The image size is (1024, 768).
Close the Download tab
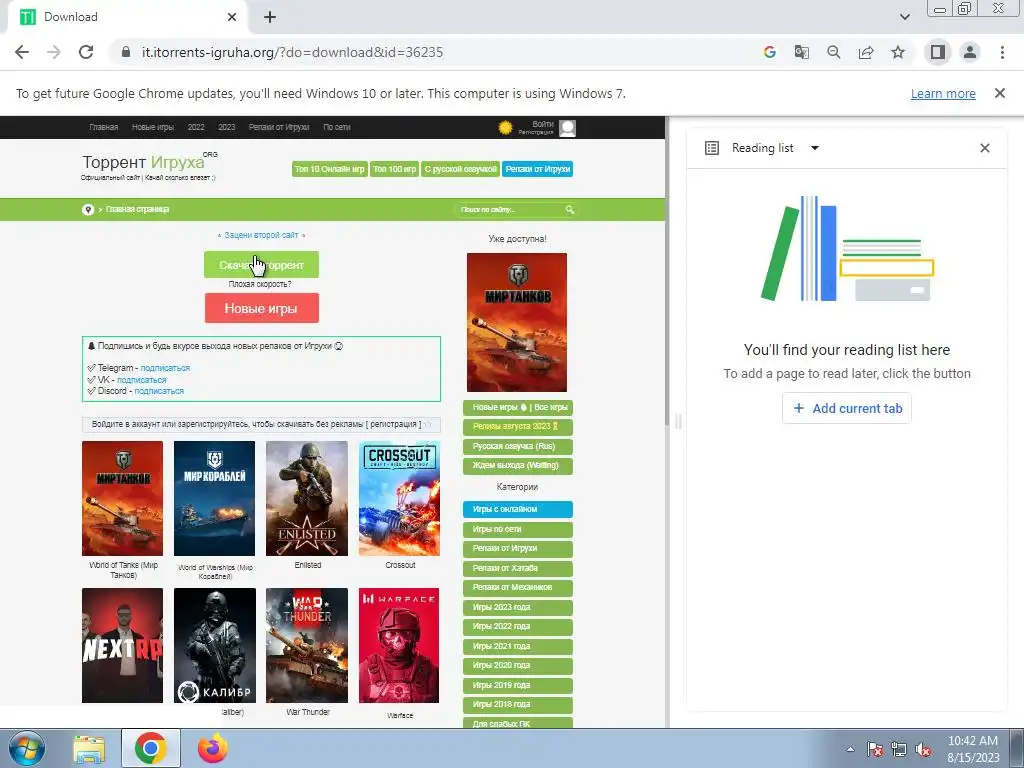tap(232, 17)
